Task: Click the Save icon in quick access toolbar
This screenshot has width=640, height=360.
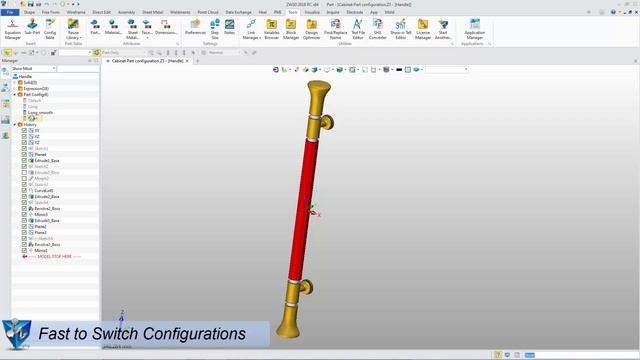Action: pyautogui.click(x=31, y=4)
